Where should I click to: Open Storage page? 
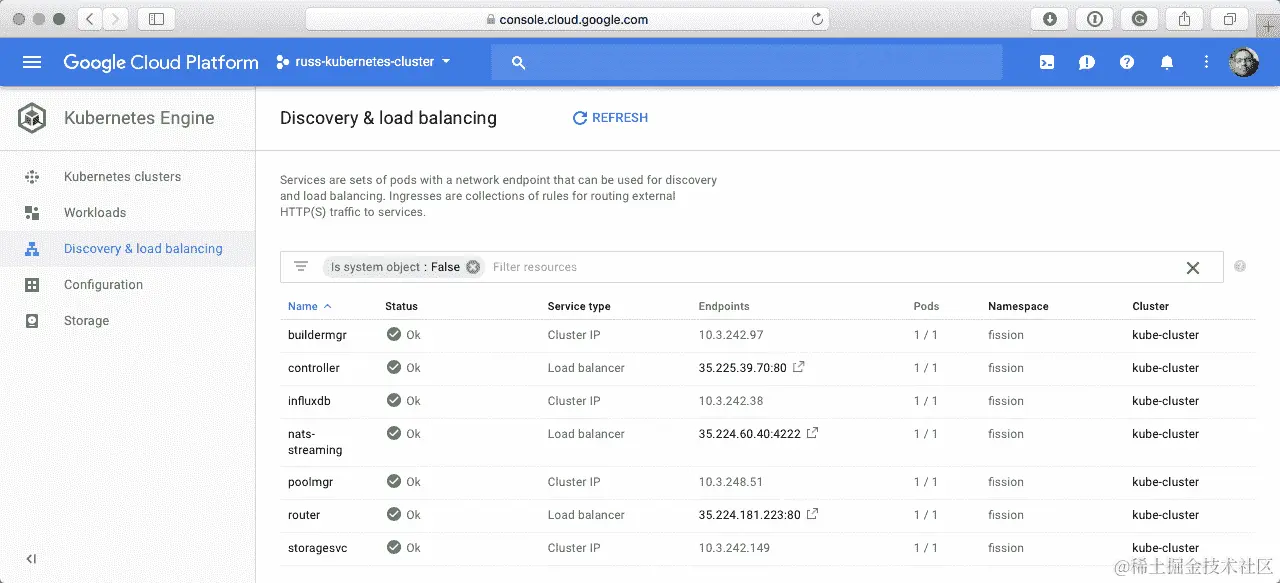86,321
